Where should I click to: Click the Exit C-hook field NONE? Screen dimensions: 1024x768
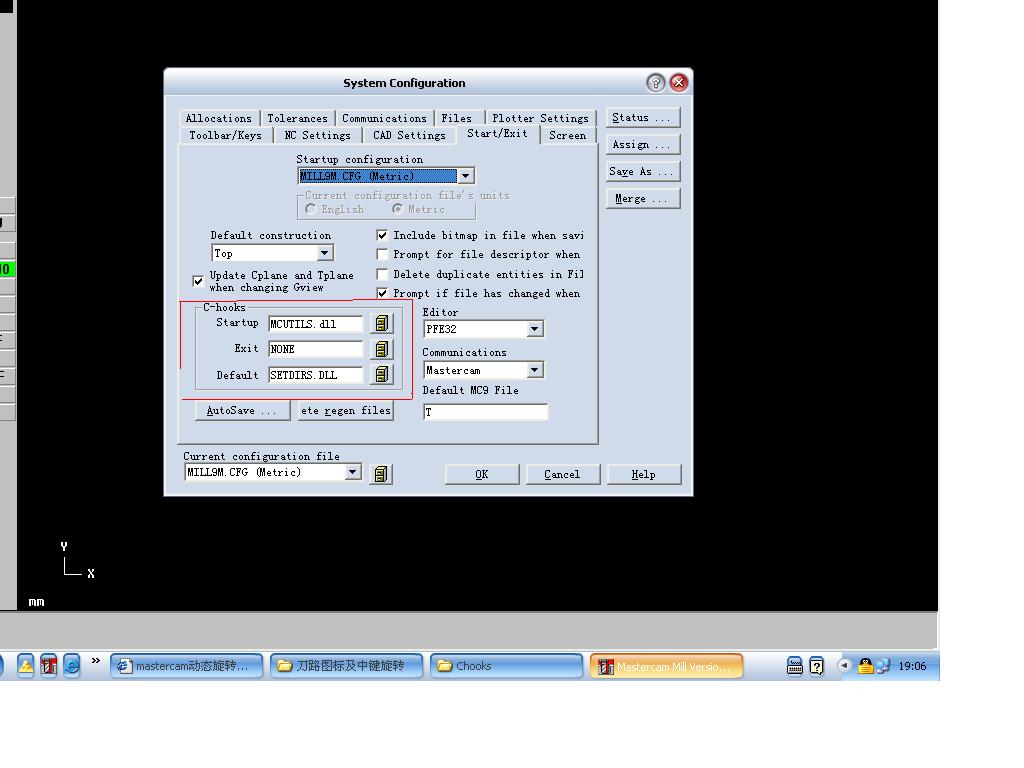coord(315,349)
